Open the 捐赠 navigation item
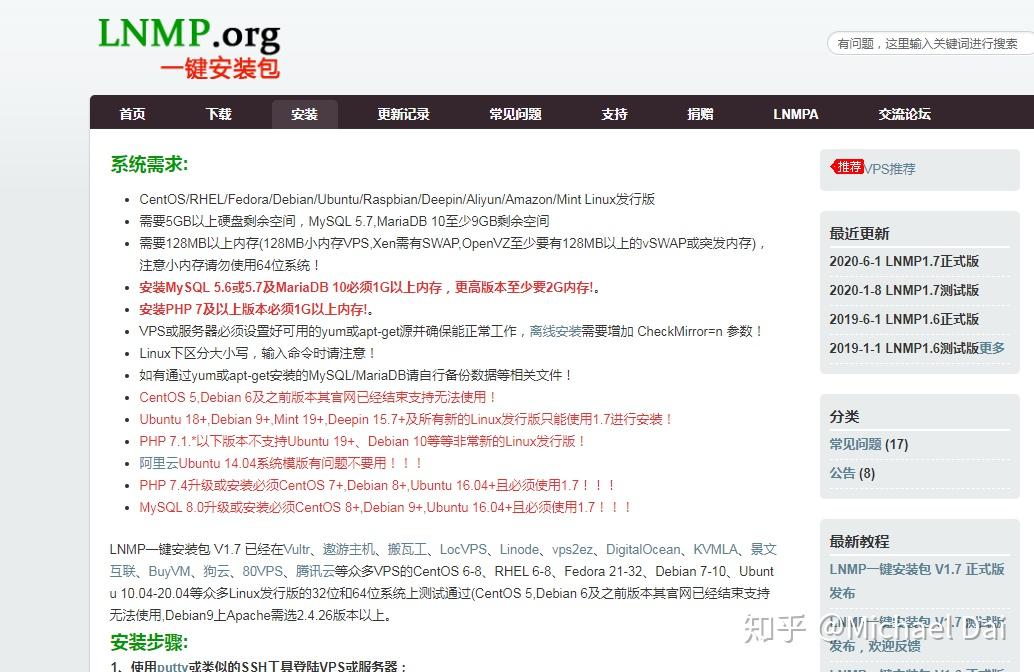 pos(700,114)
